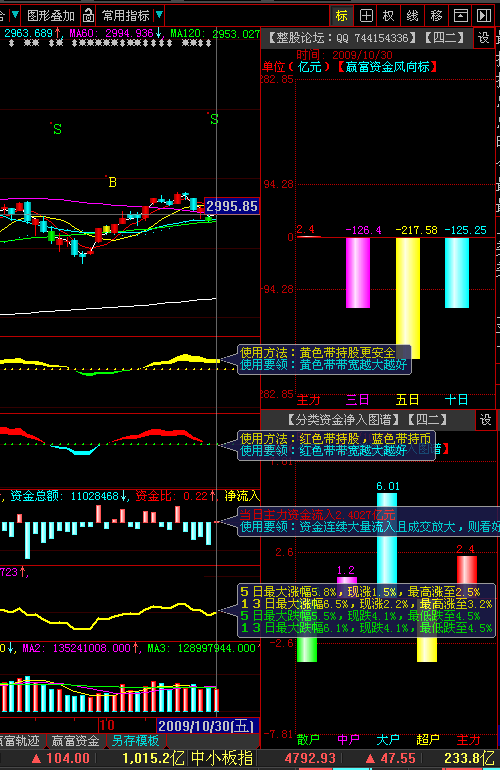Click the collapse panel window icon

[460, 16]
